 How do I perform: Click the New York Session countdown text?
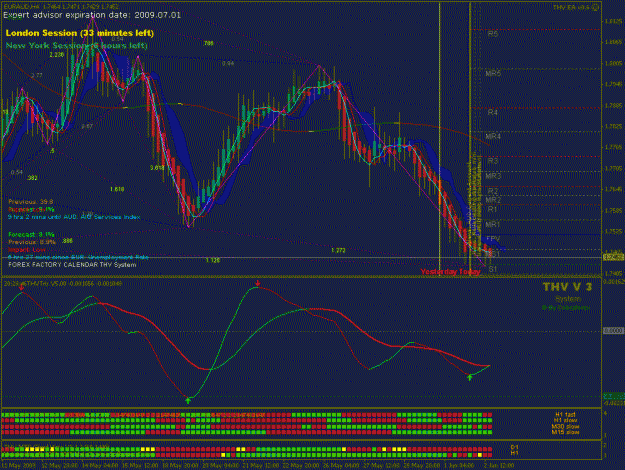77,45
